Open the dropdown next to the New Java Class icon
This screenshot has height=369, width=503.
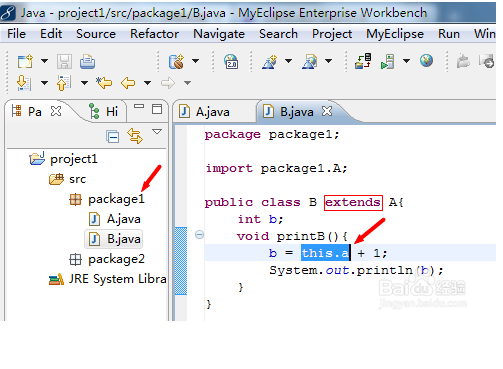pyautogui.click(x=195, y=61)
